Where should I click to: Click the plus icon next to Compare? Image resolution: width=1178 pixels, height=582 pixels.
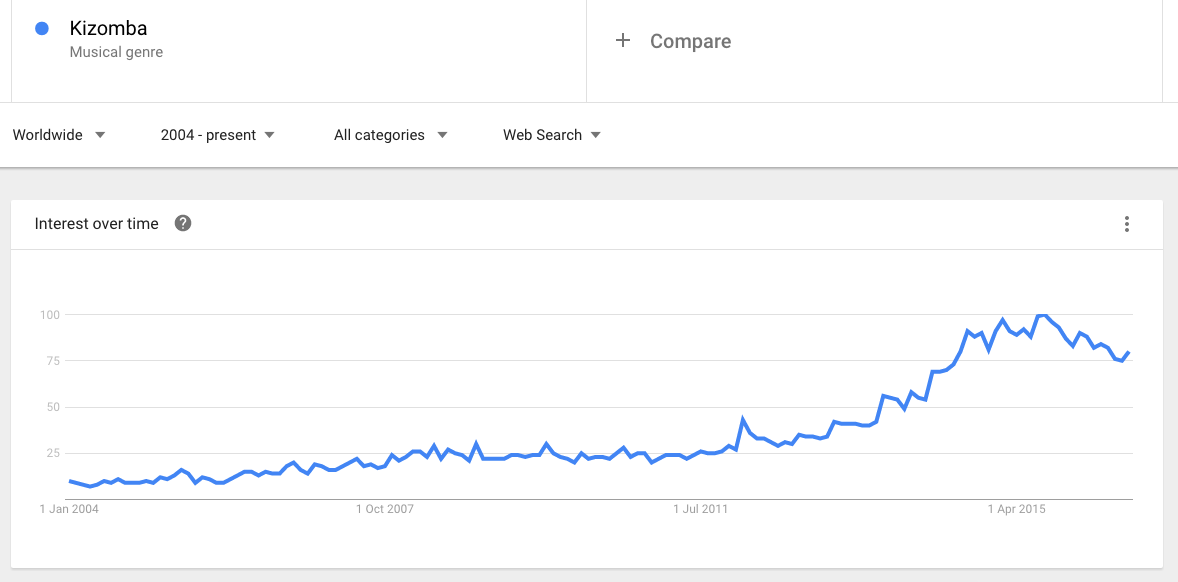coord(623,41)
